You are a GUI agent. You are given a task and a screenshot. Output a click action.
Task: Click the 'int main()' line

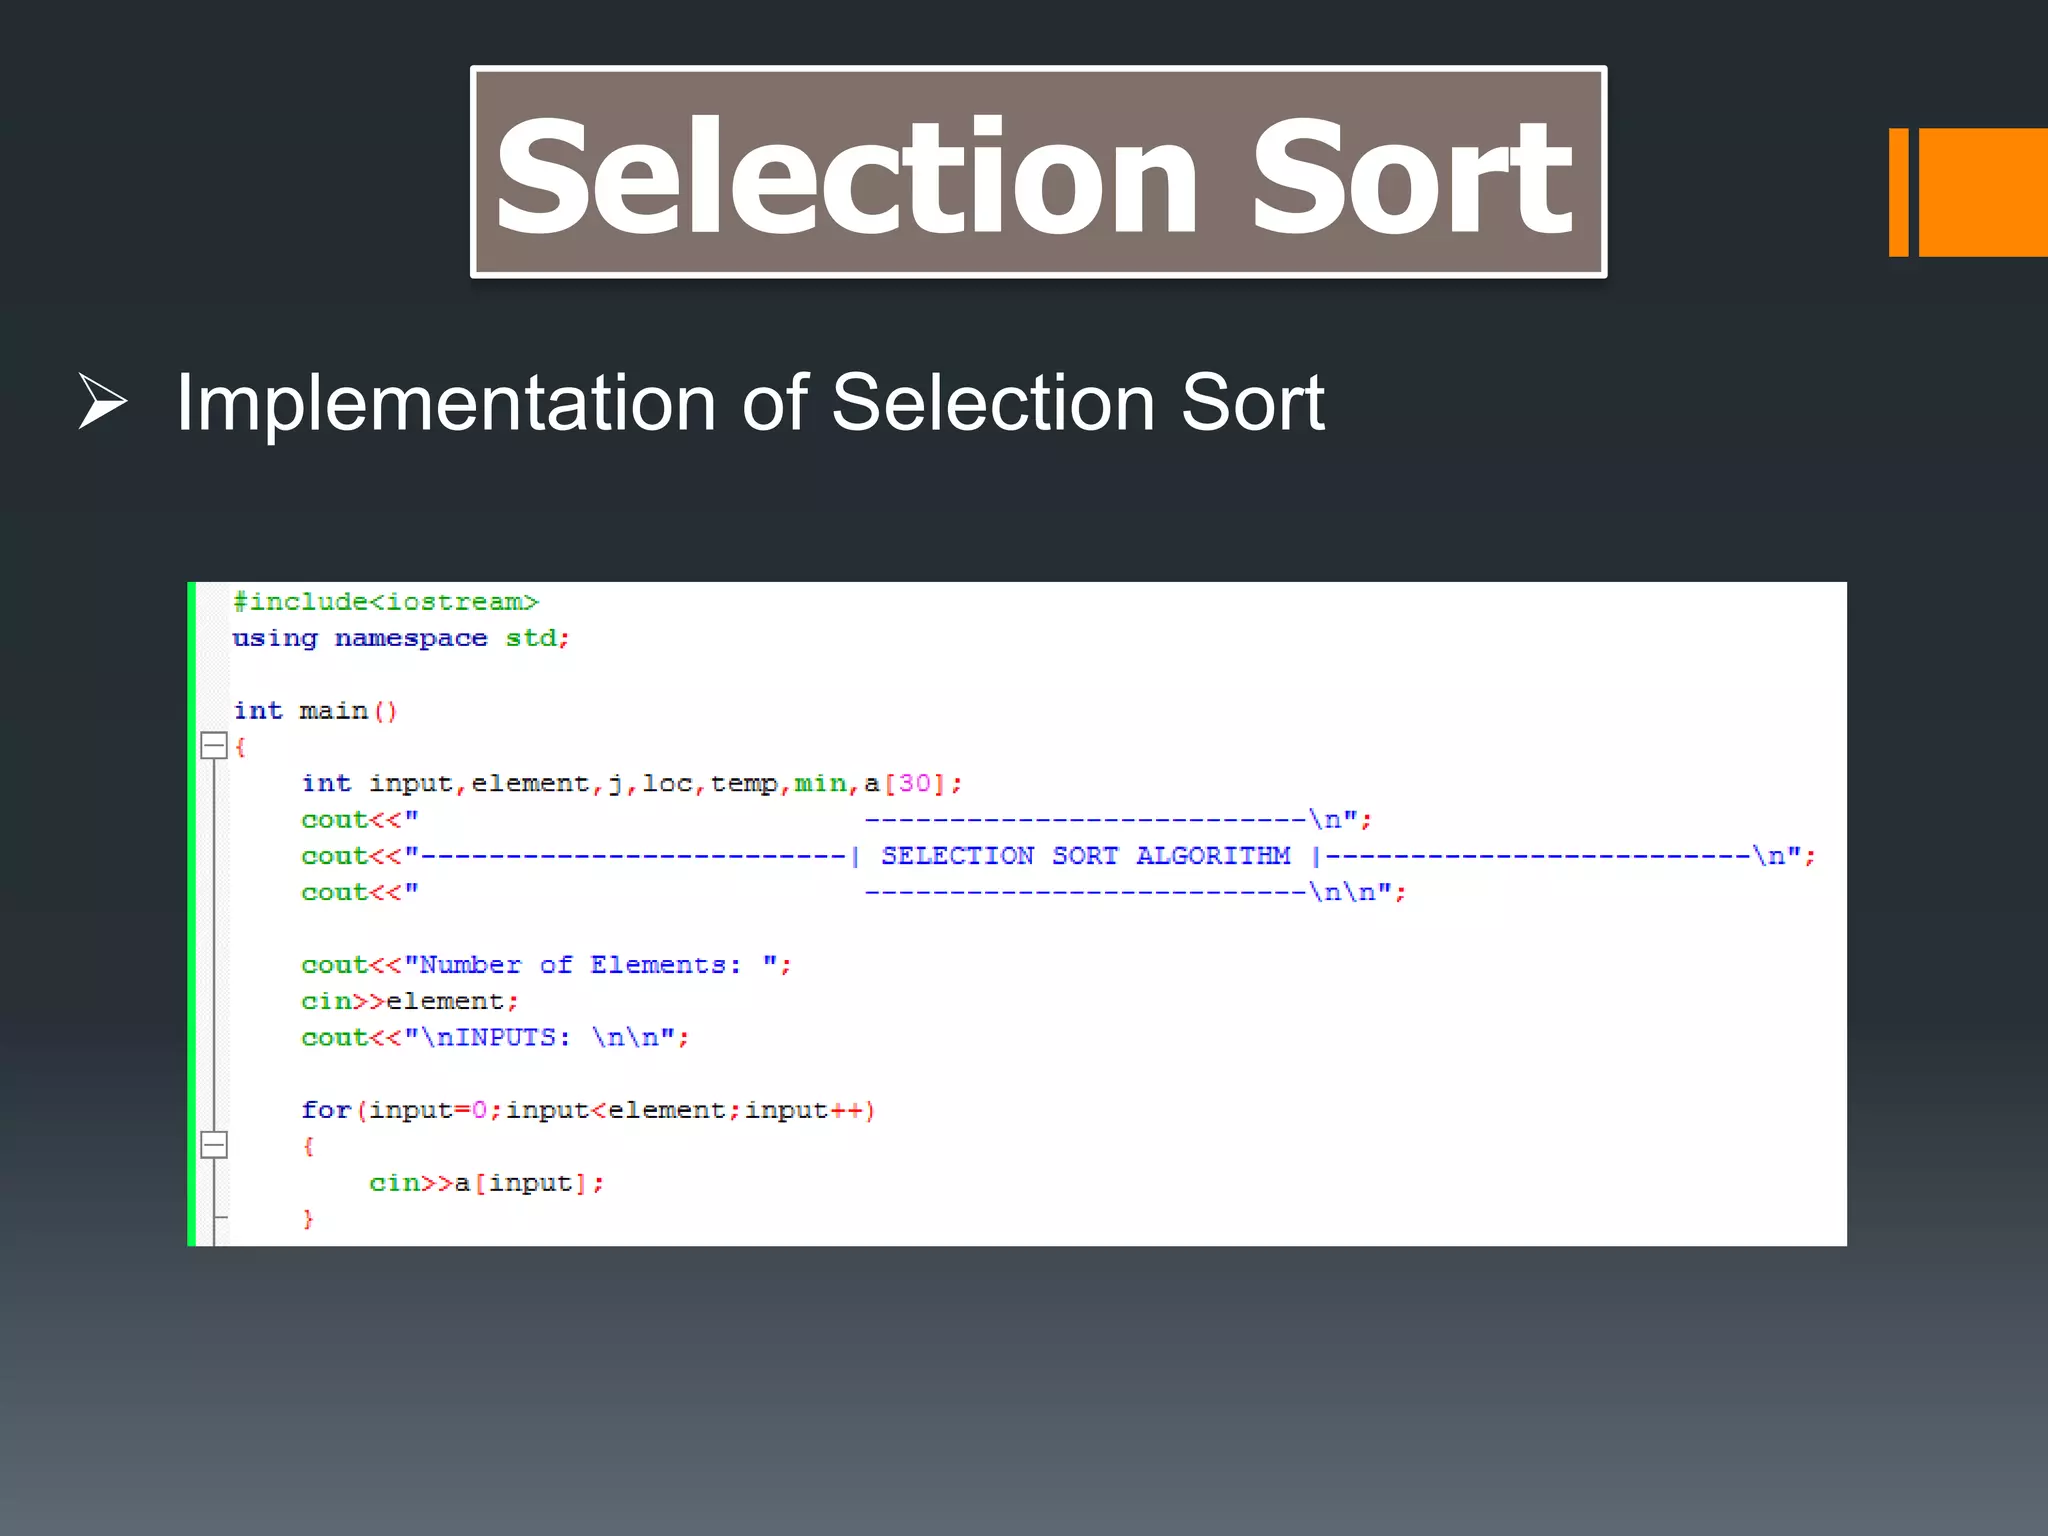click(x=316, y=711)
